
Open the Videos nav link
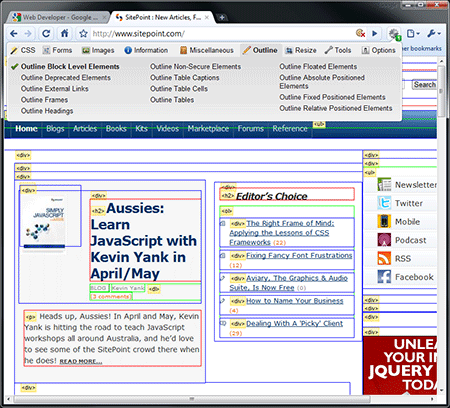pos(167,129)
